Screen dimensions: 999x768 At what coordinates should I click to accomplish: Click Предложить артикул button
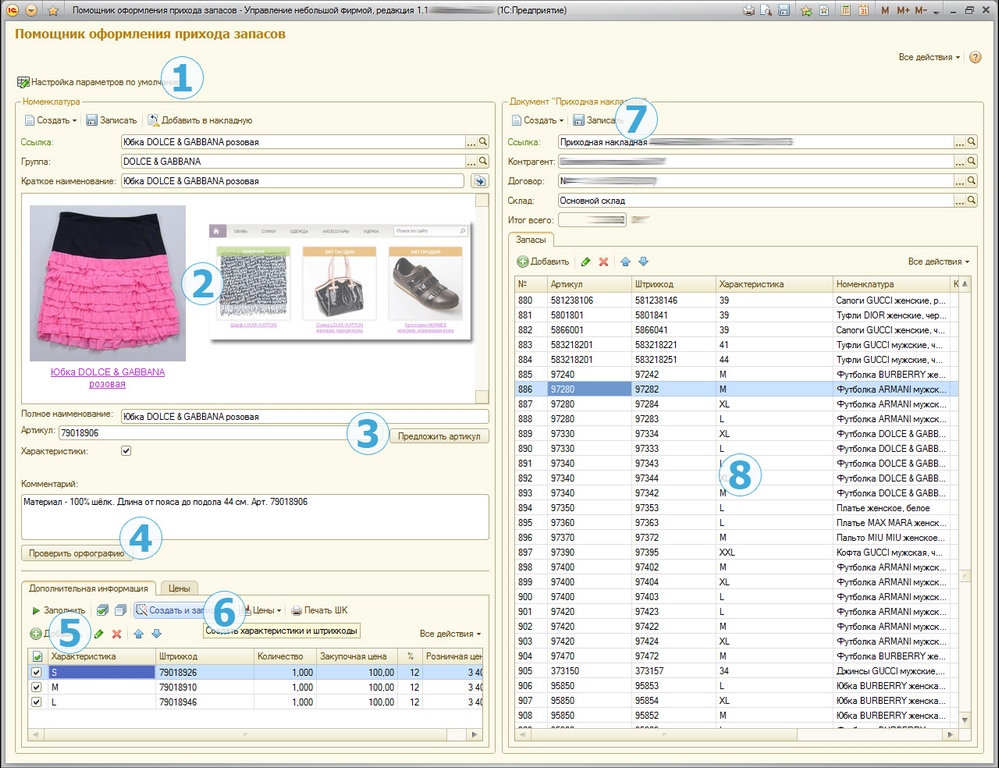coord(439,436)
